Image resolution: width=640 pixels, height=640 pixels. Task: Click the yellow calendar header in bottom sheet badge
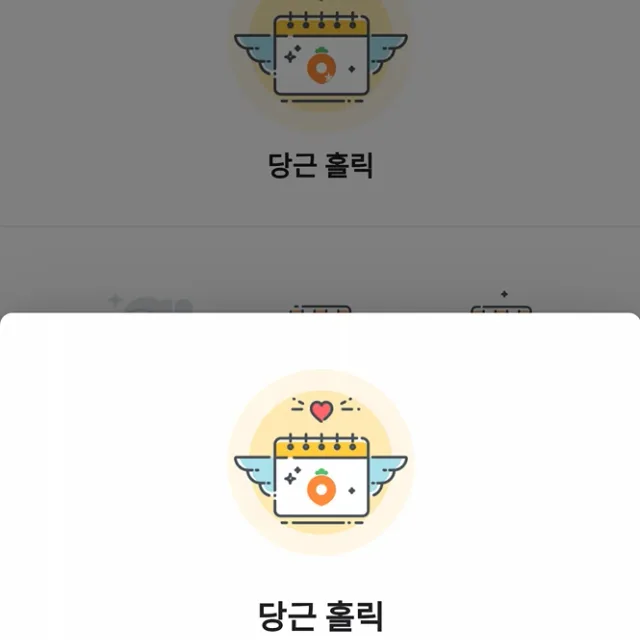point(322,448)
